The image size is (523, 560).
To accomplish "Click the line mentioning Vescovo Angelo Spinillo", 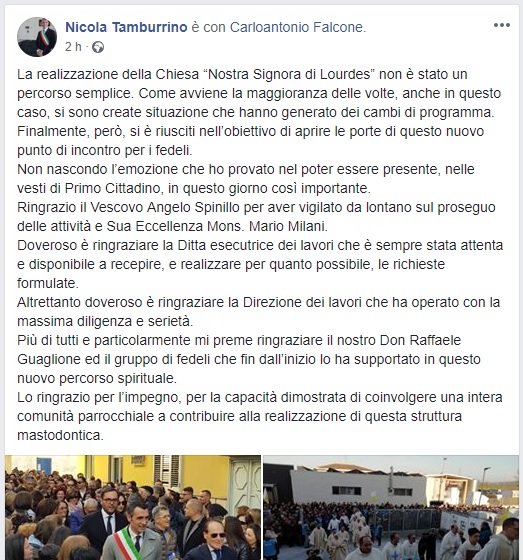I will pyautogui.click(x=256, y=208).
